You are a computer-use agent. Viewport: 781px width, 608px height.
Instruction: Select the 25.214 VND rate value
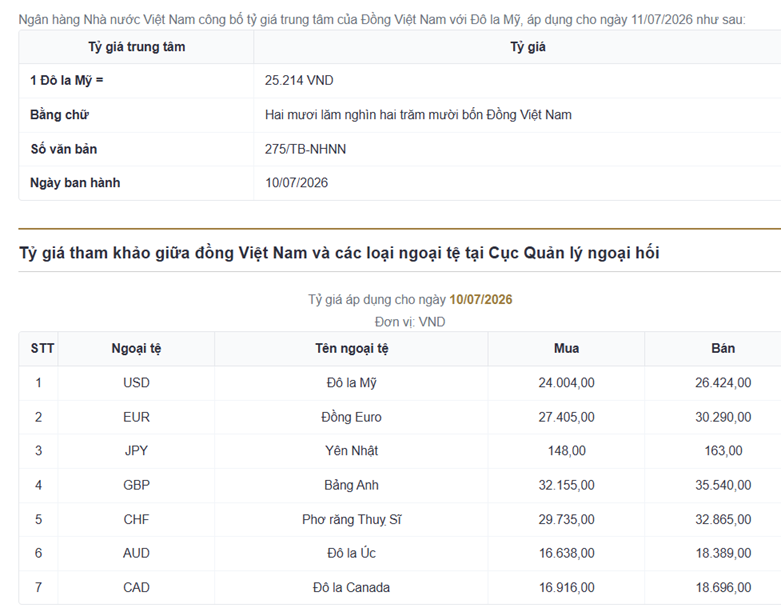pos(299,80)
